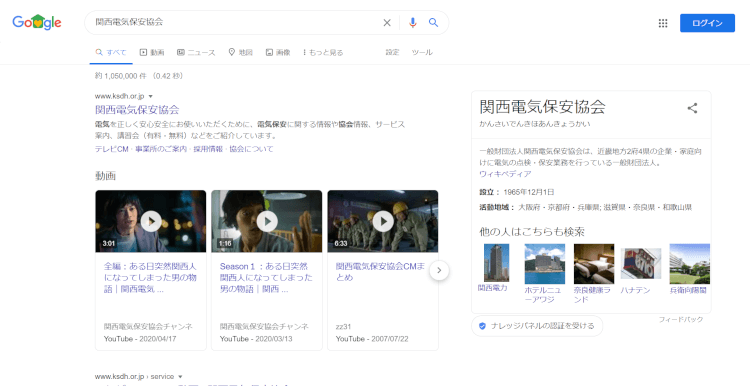Switch to the ニュース tab
Viewport: 750px width, 386px height.
tap(196, 52)
